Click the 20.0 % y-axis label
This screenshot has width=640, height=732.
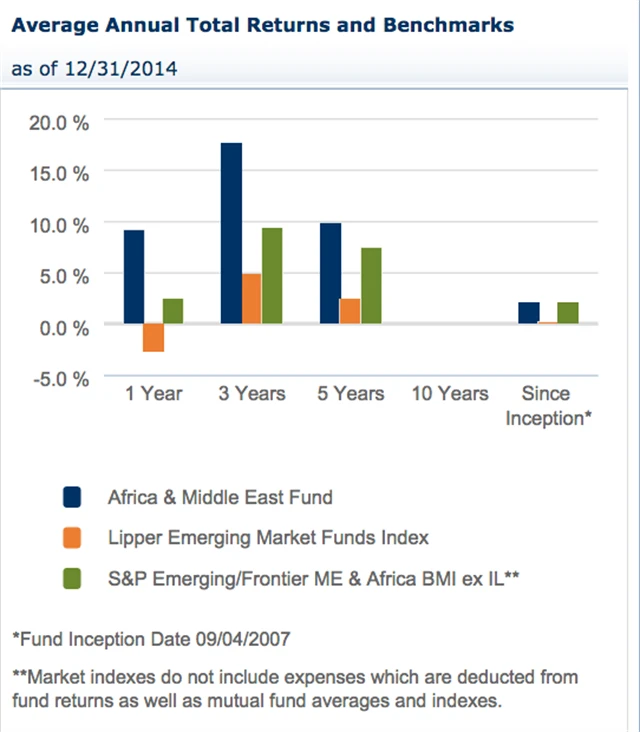[x=61, y=122]
